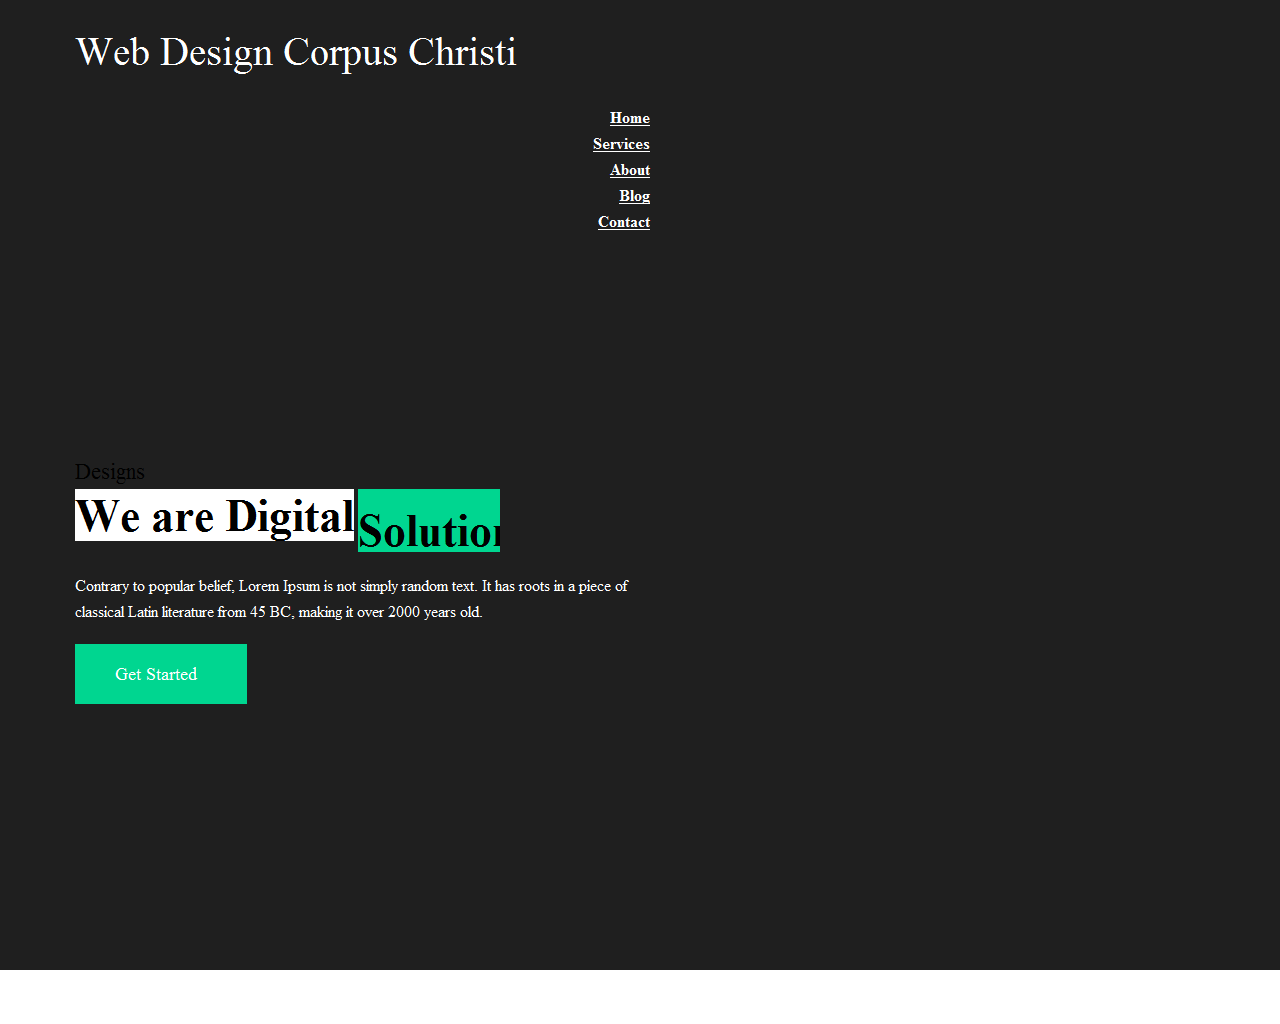Click the white "We are" heading text
The height and width of the screenshot is (1024, 1280).
point(144,516)
